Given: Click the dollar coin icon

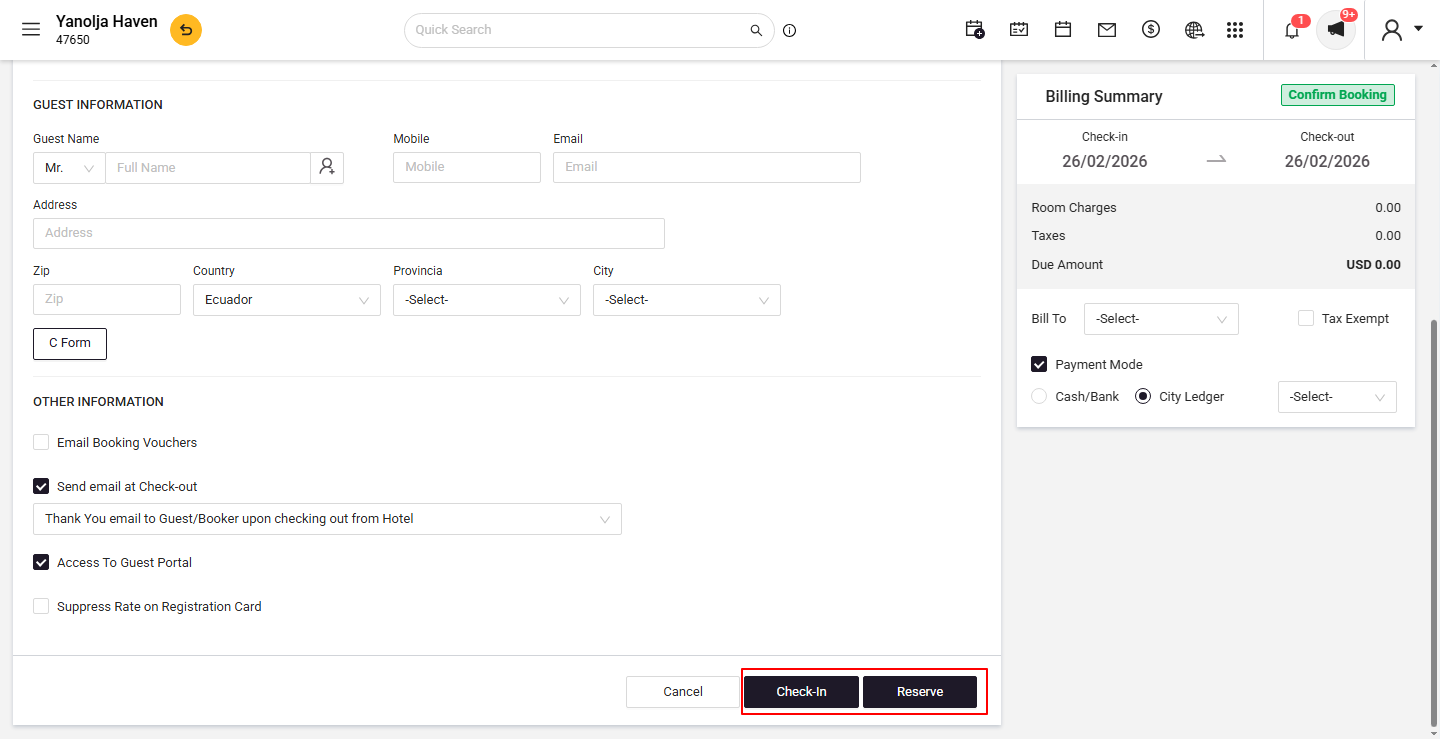Looking at the screenshot, I should tap(1151, 30).
